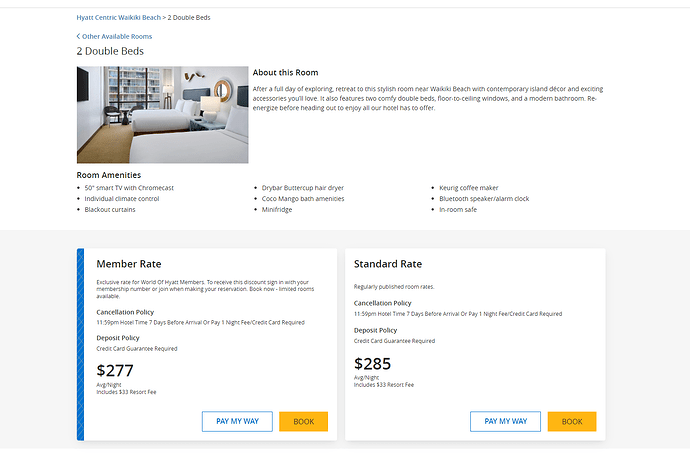Select the Standard Rate card title

click(388, 264)
